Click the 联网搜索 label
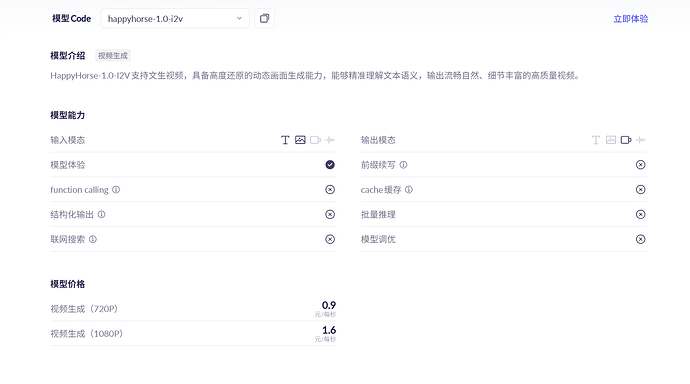The width and height of the screenshot is (690, 384). [68, 239]
